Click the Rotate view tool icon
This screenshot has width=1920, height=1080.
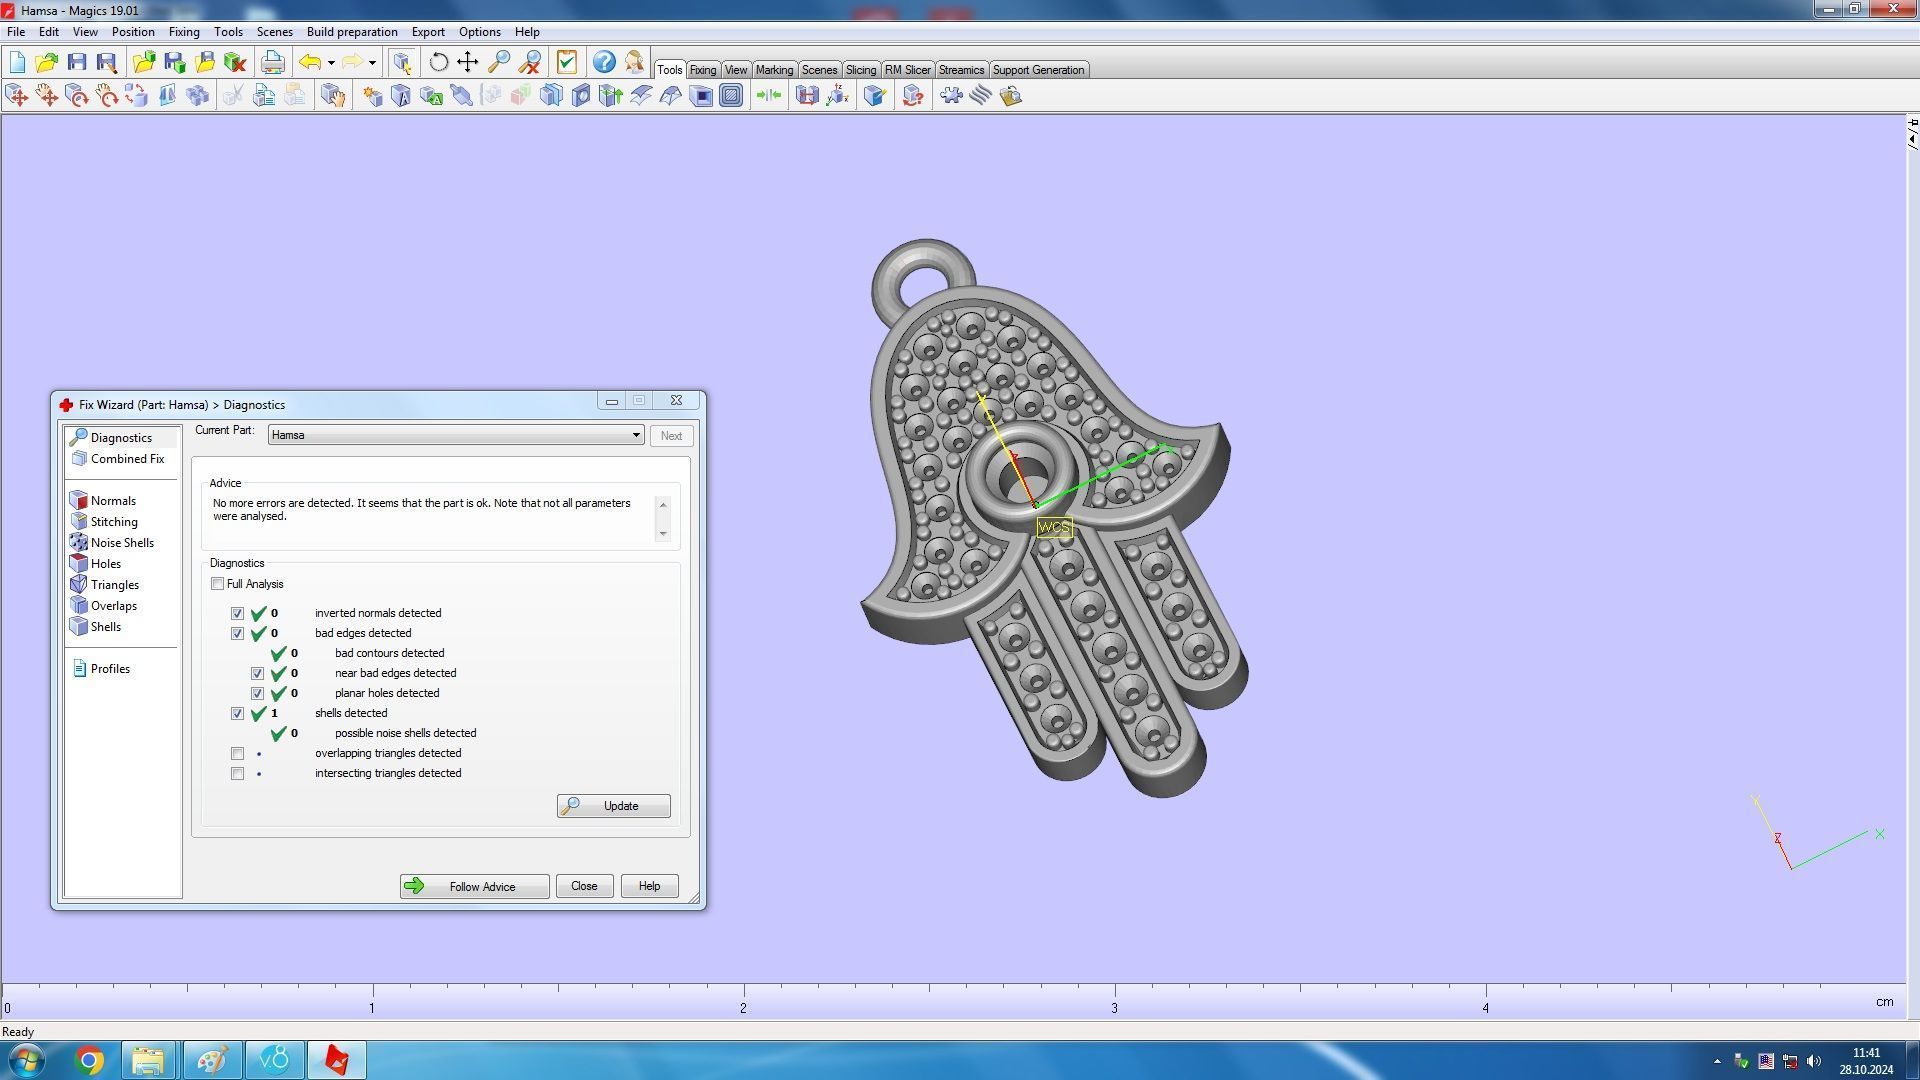click(438, 62)
